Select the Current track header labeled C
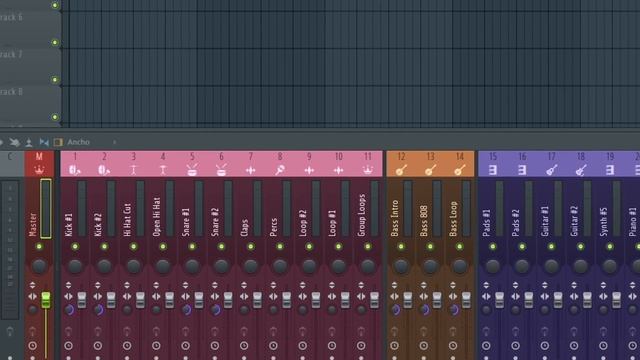The height and width of the screenshot is (360, 640). [x=10, y=164]
